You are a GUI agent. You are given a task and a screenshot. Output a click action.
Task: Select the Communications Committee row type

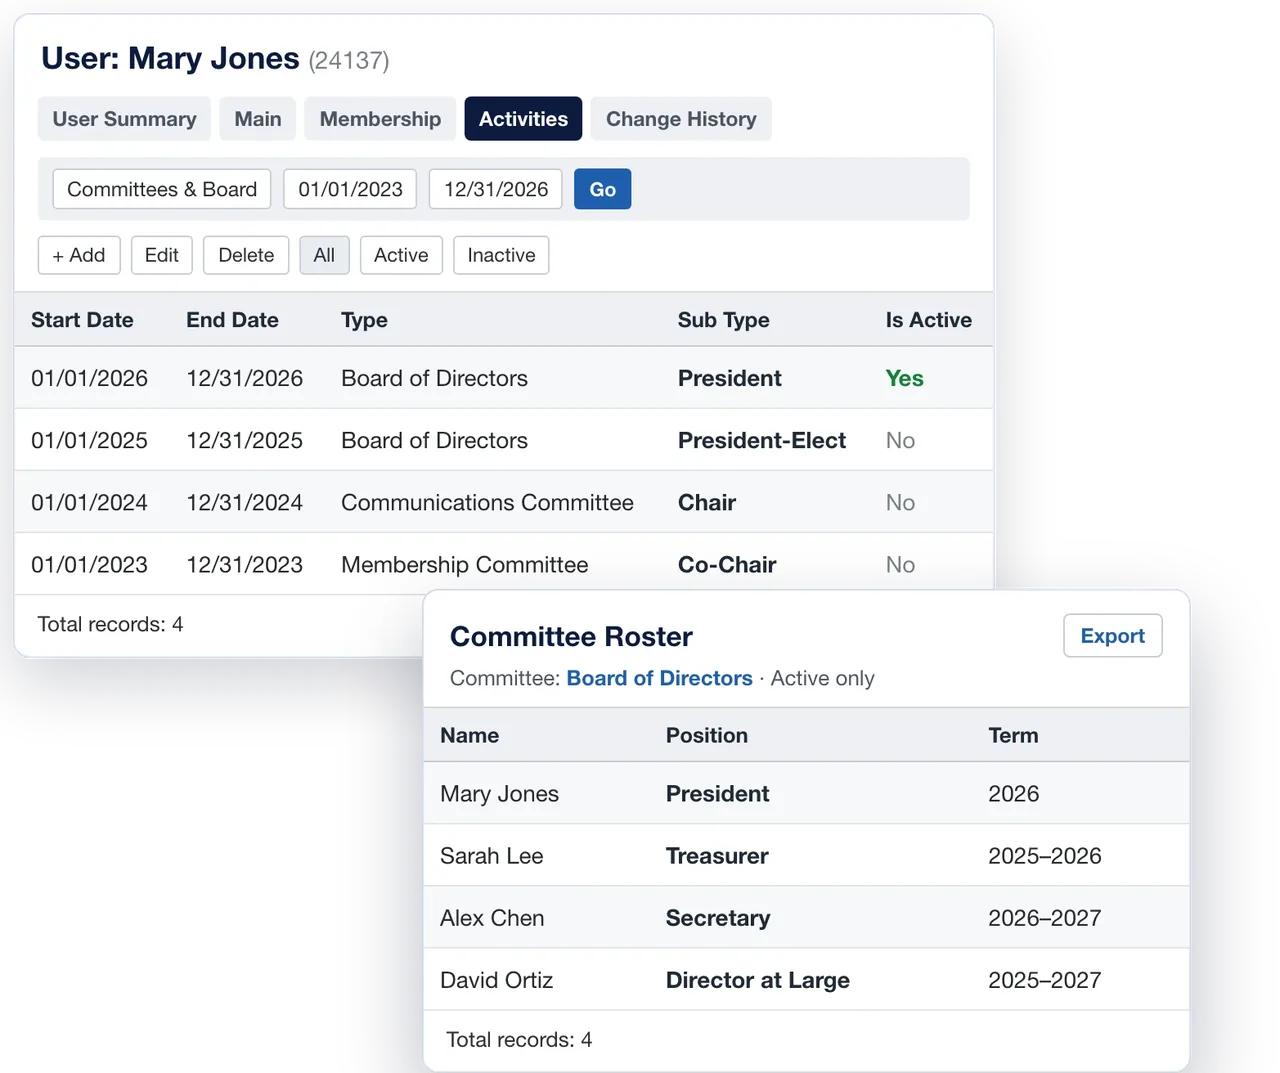(487, 502)
